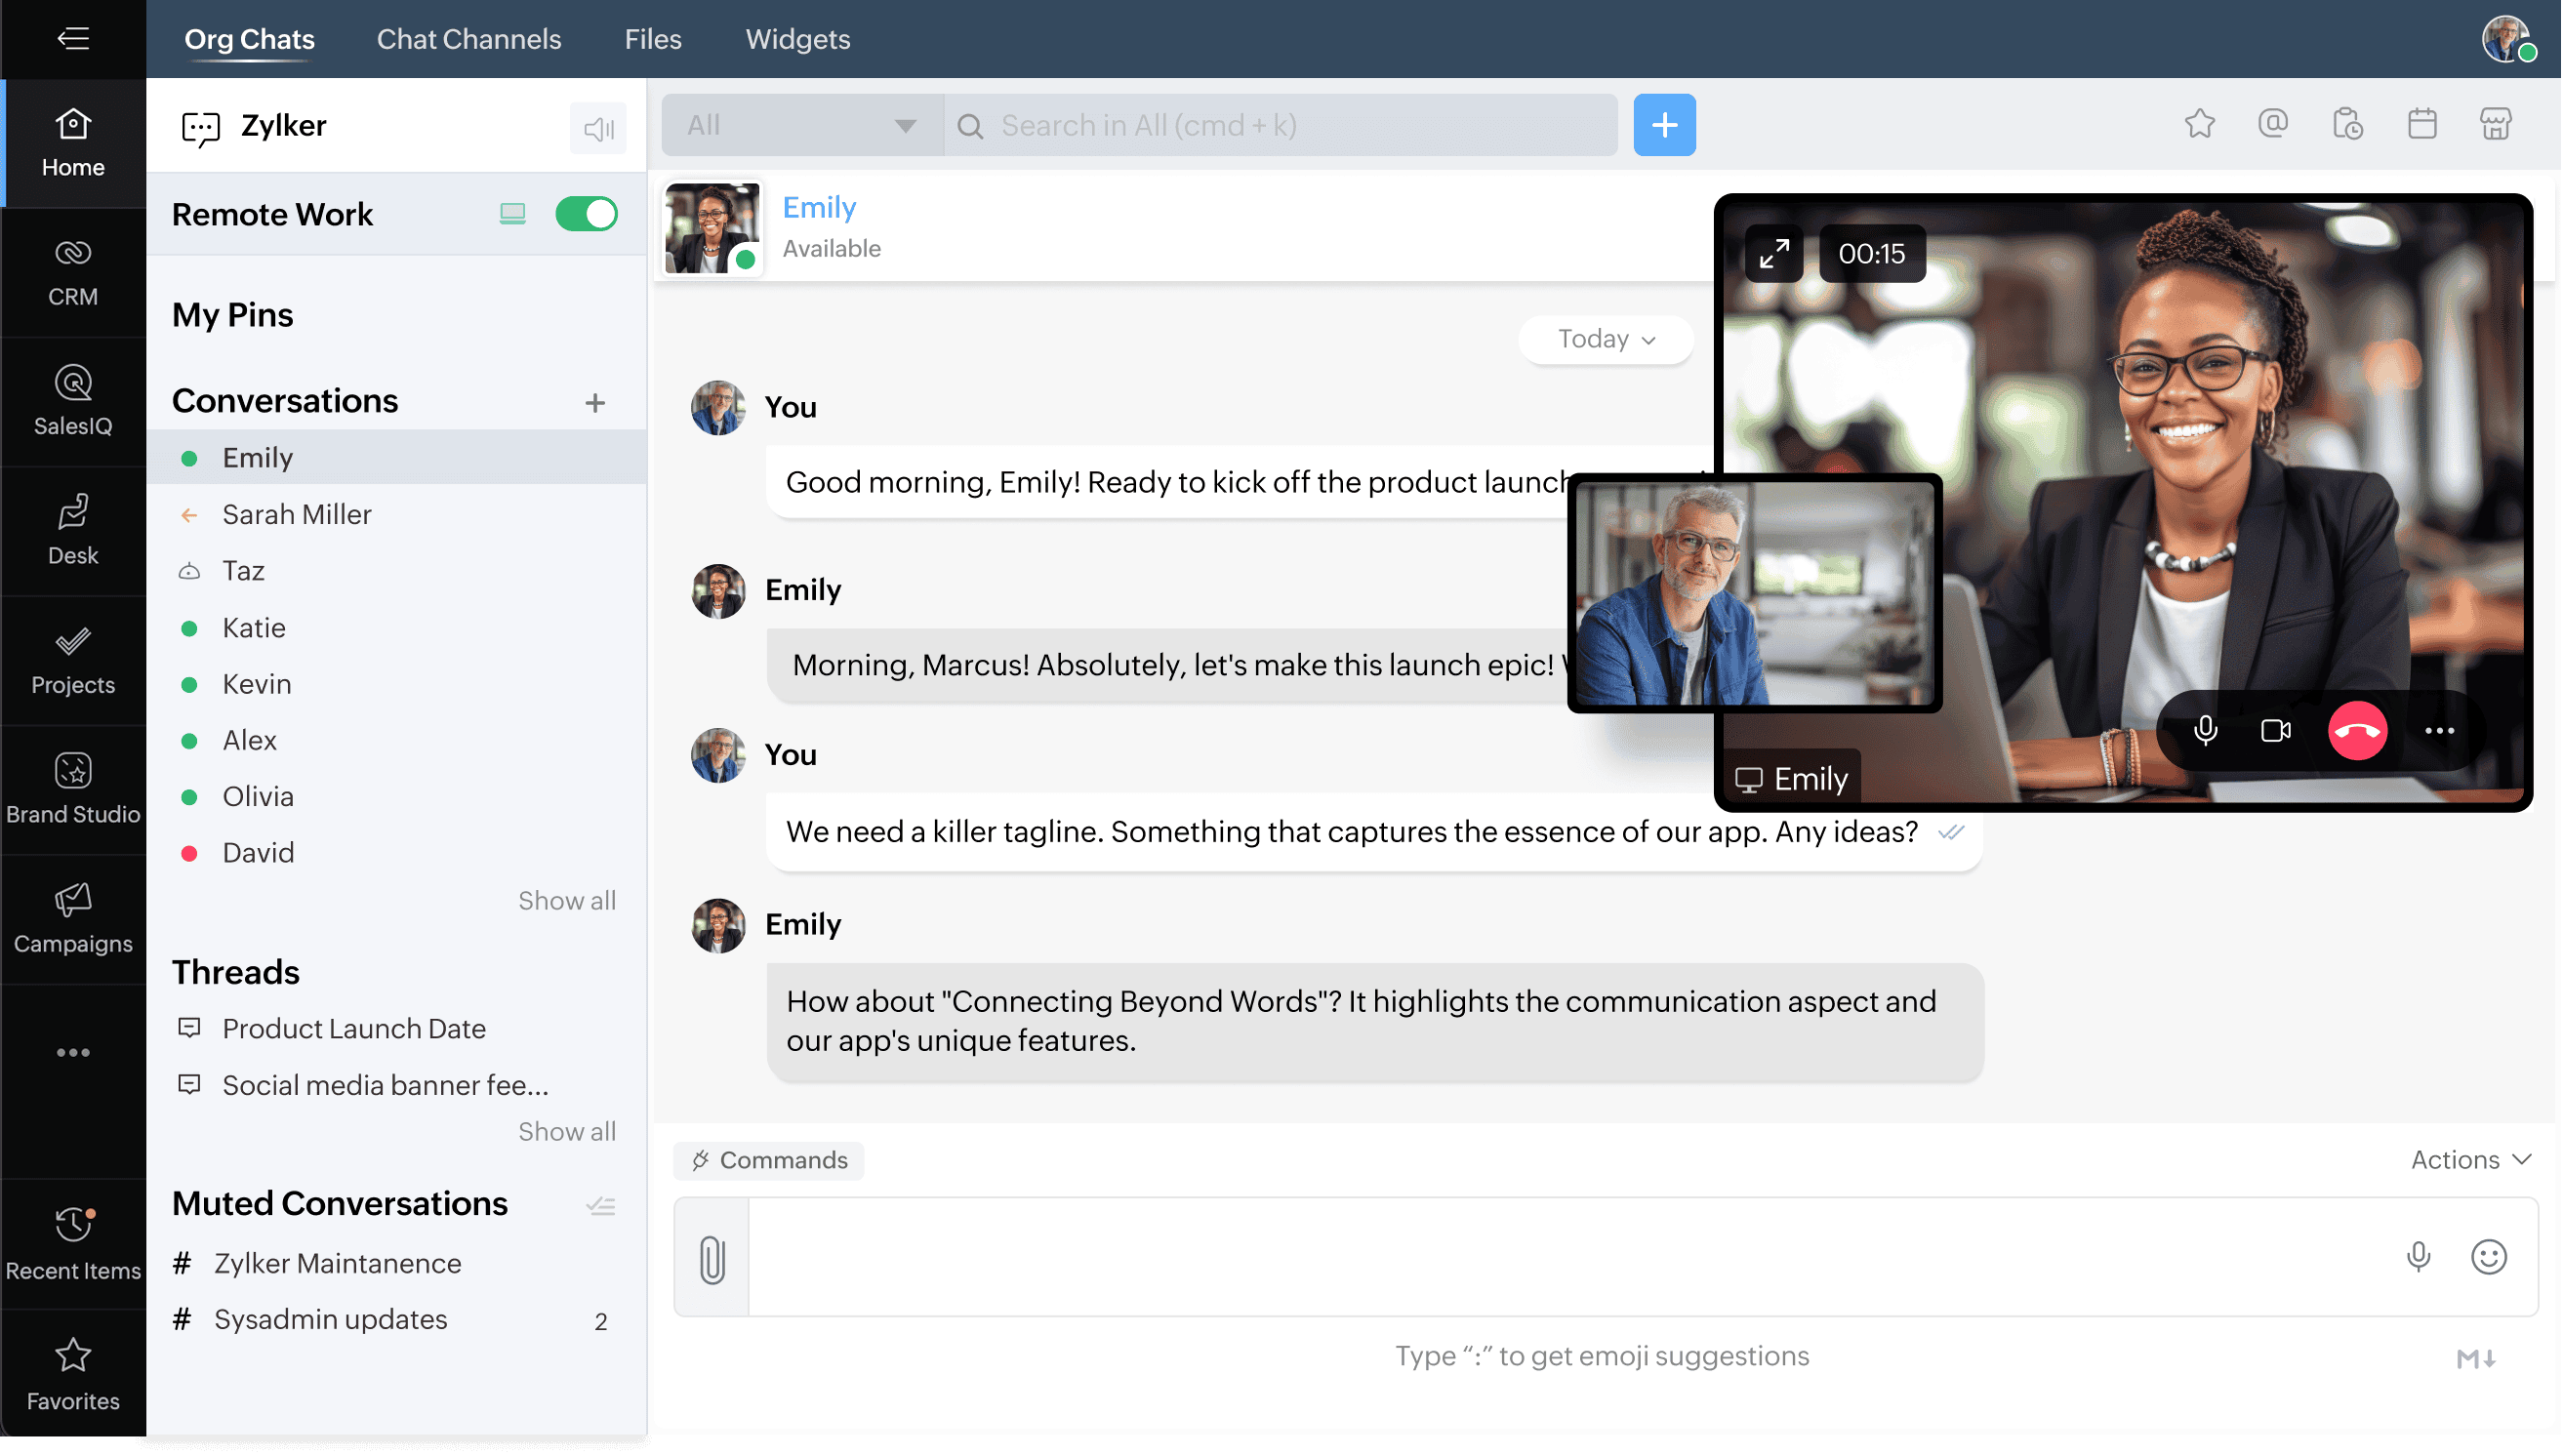This screenshot has width=2563, height=1456.
Task: Open SalesIQ in left sidebar
Action: tap(73, 401)
